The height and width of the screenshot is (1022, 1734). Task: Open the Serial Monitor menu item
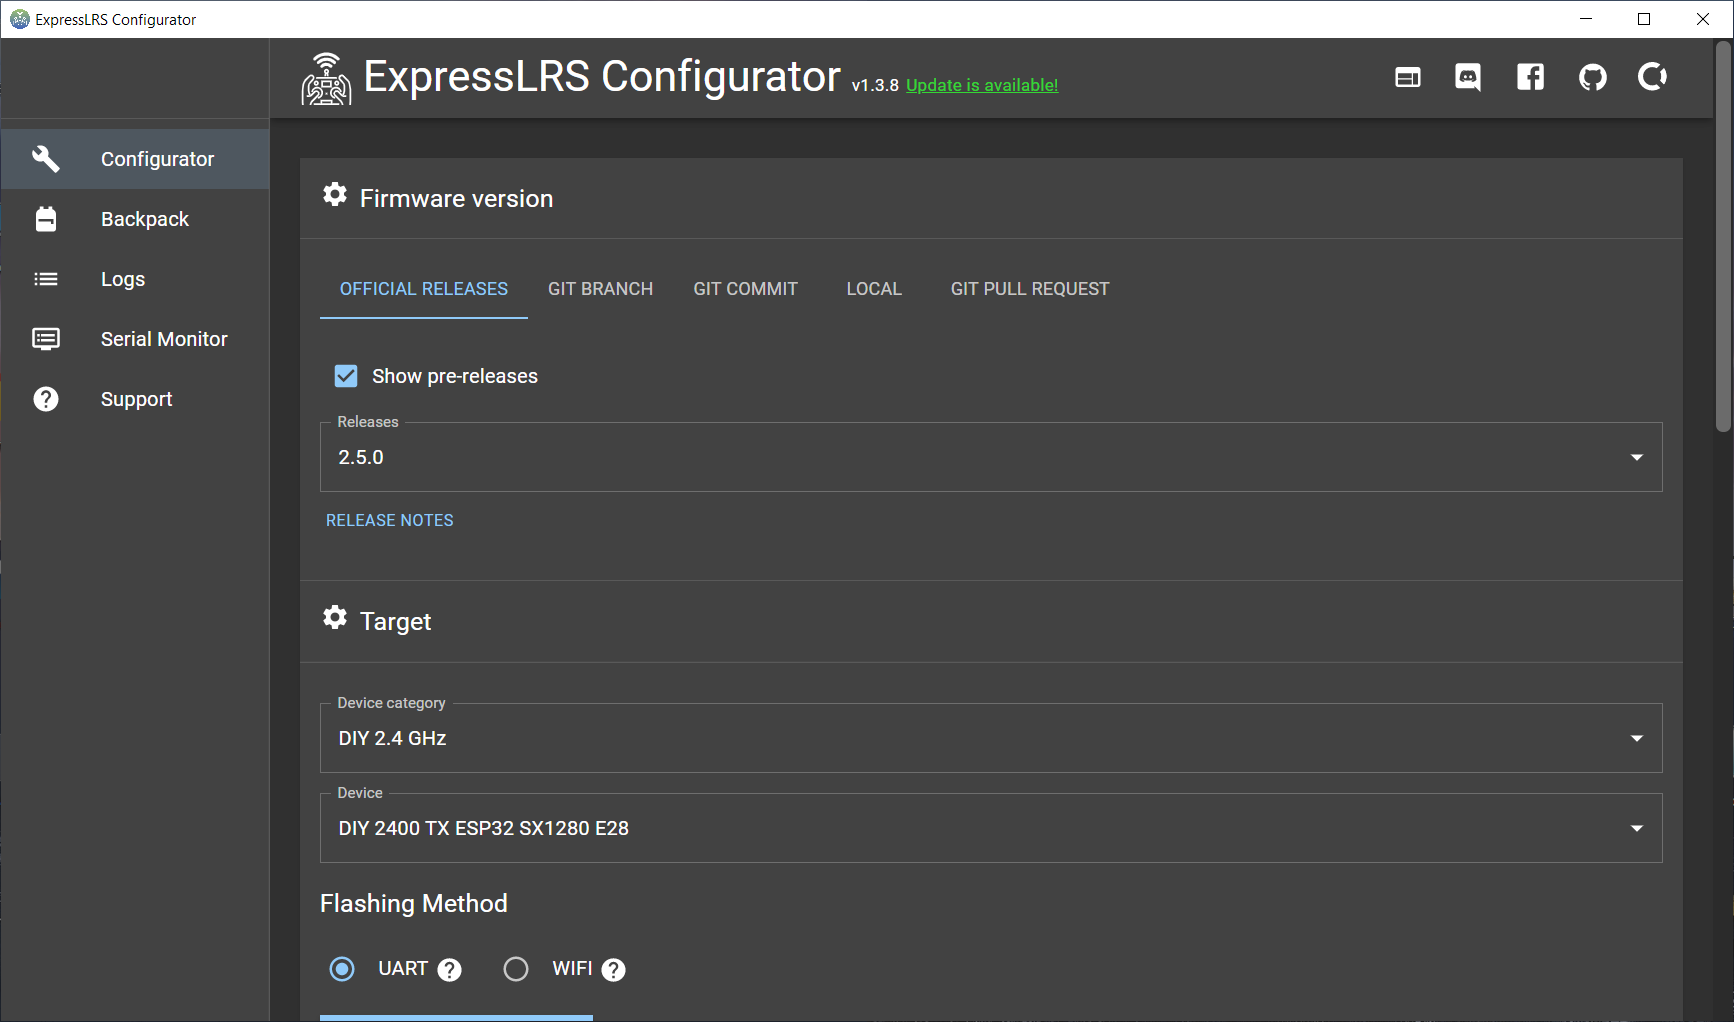[135, 339]
